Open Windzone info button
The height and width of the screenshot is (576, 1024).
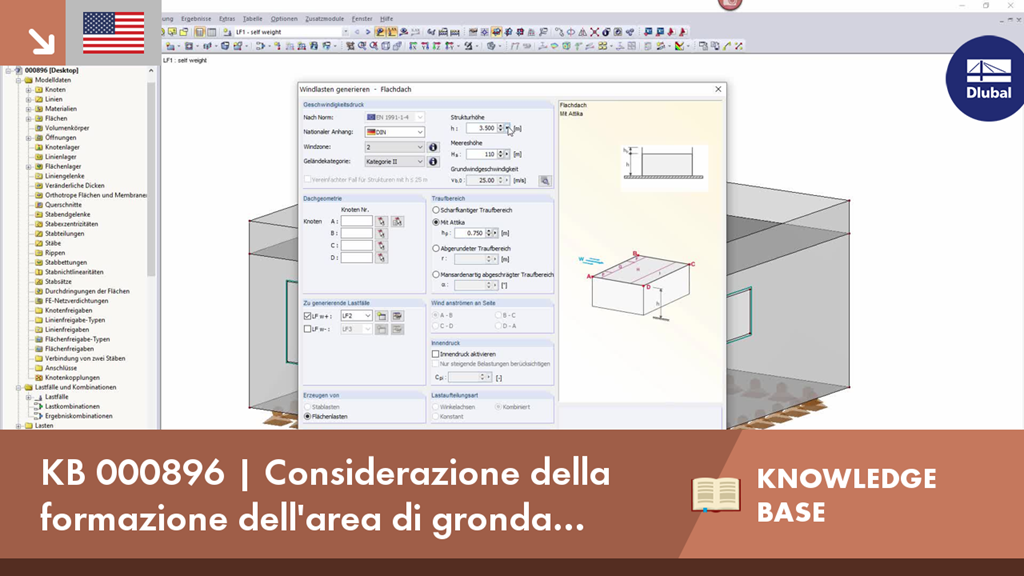pos(432,147)
